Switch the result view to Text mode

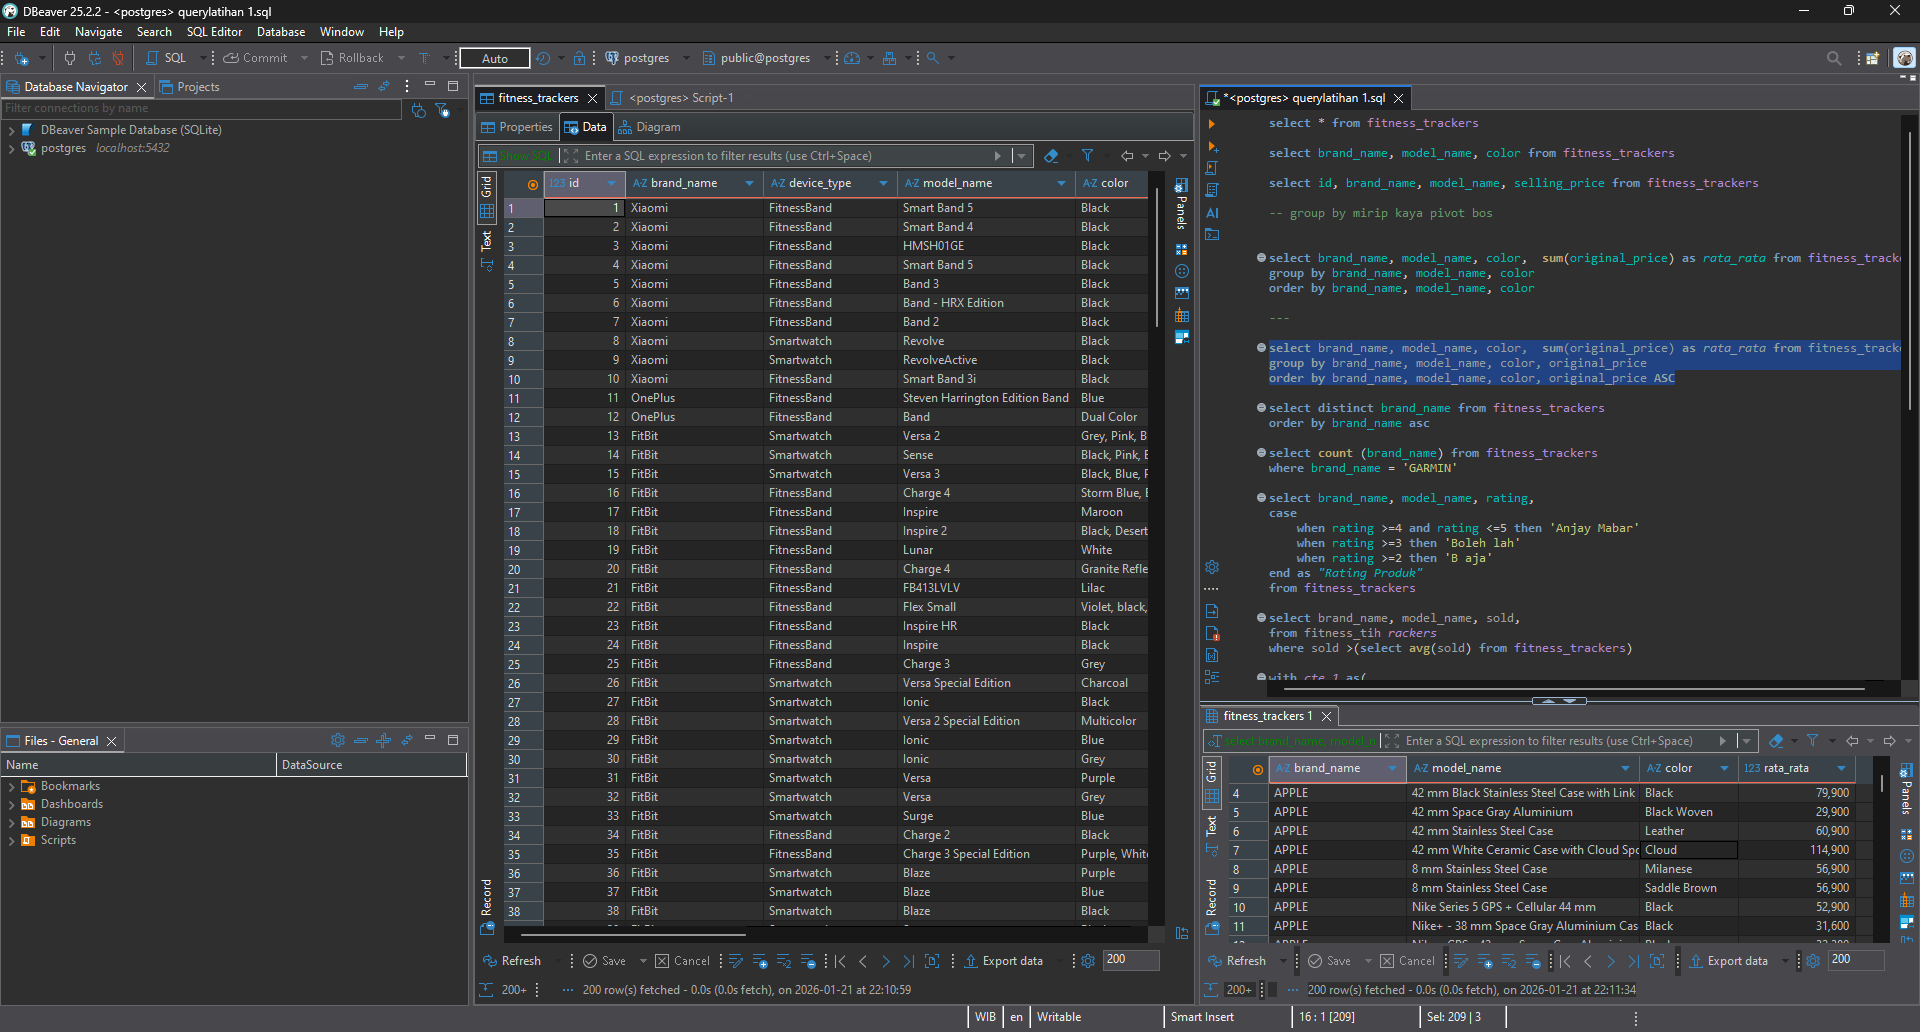pos(487,240)
